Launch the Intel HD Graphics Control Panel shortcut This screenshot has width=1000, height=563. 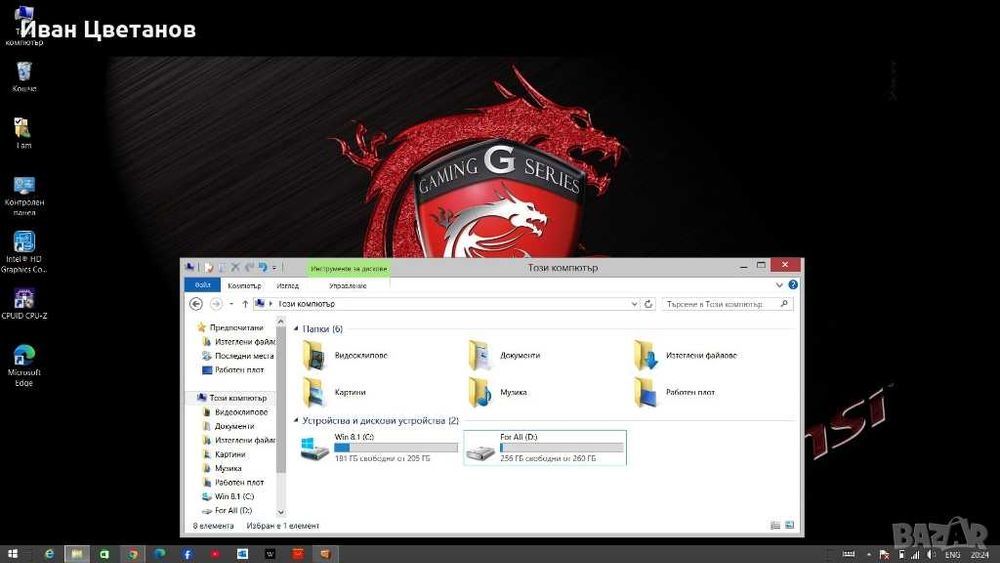point(24,252)
